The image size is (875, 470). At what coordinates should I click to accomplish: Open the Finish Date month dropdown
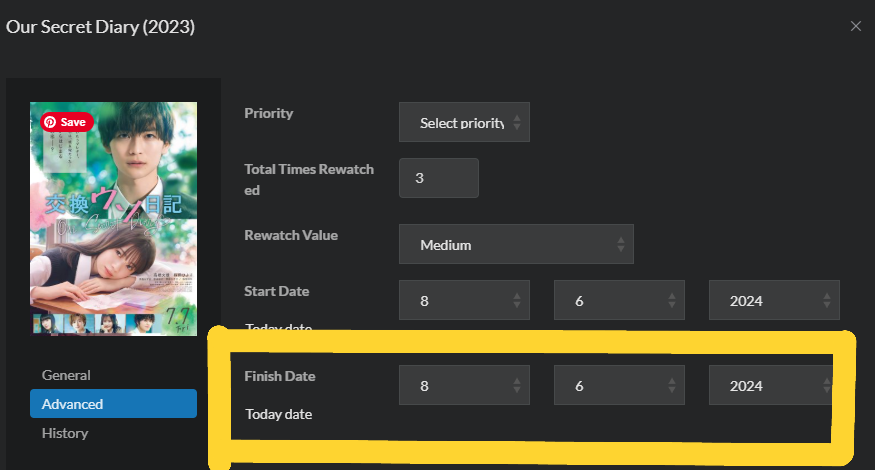464,385
